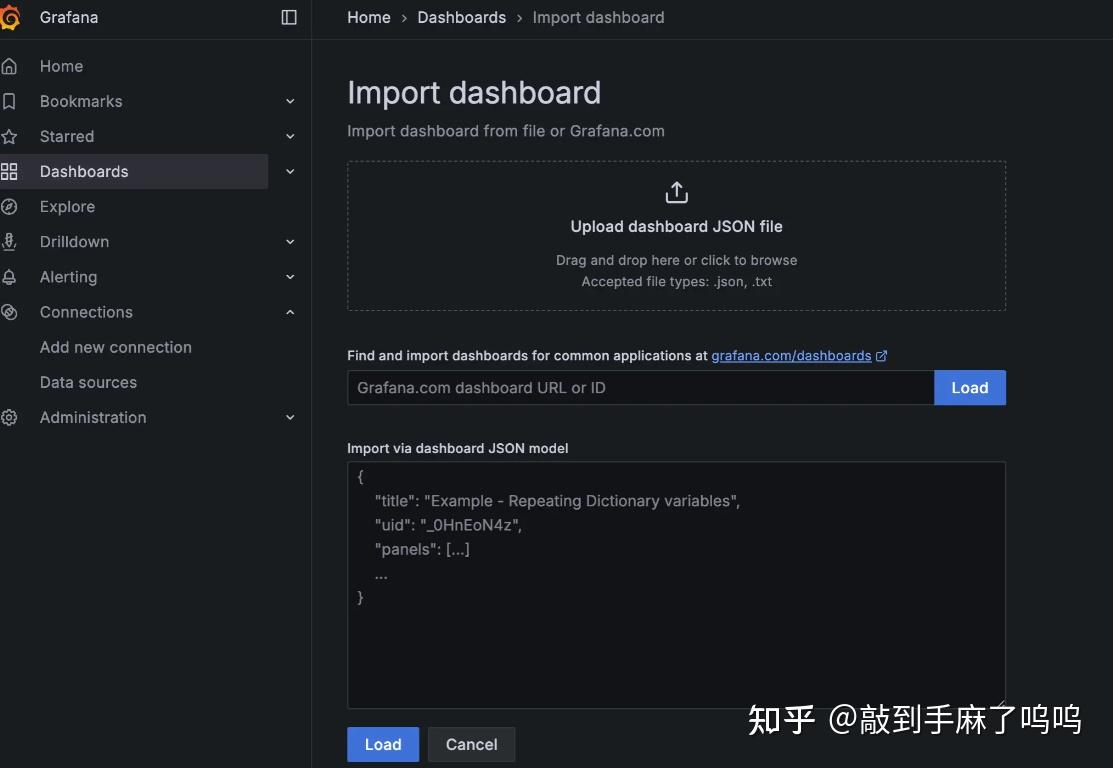The width and height of the screenshot is (1113, 768).
Task: Open Home in the sidebar menu
Action: coord(61,66)
